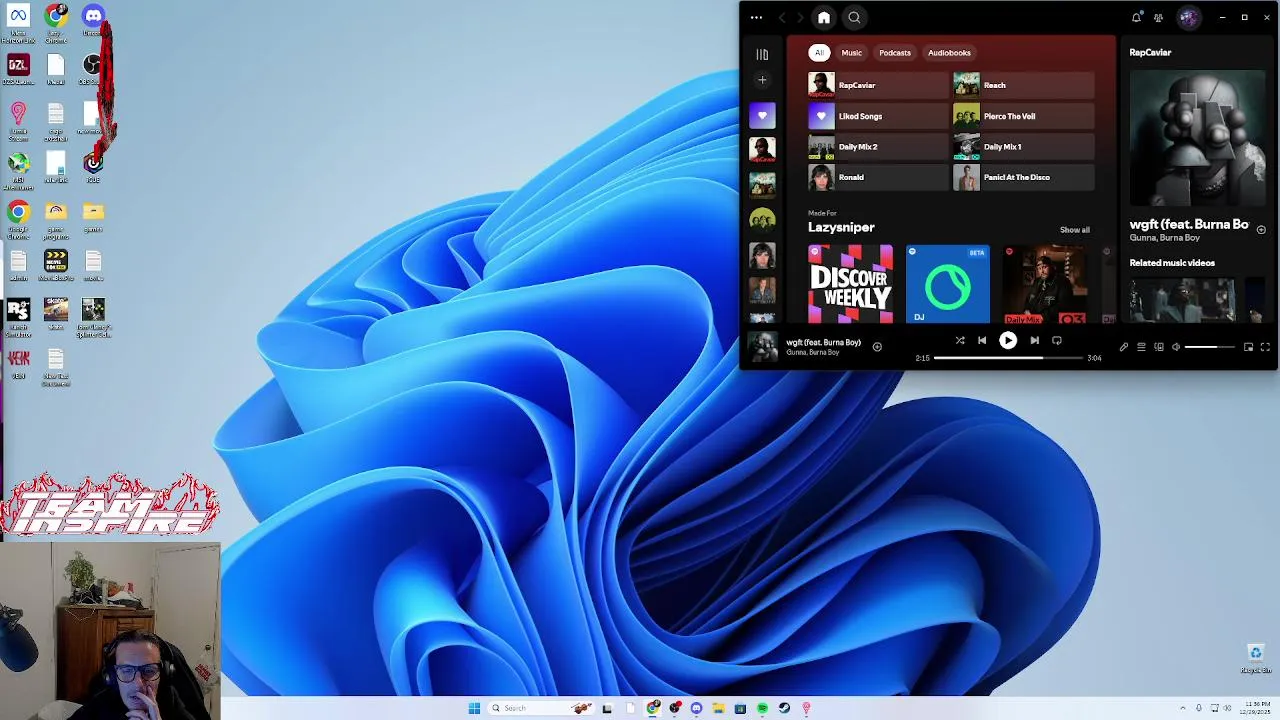Open the Discover Weekly playlist cover

850,284
